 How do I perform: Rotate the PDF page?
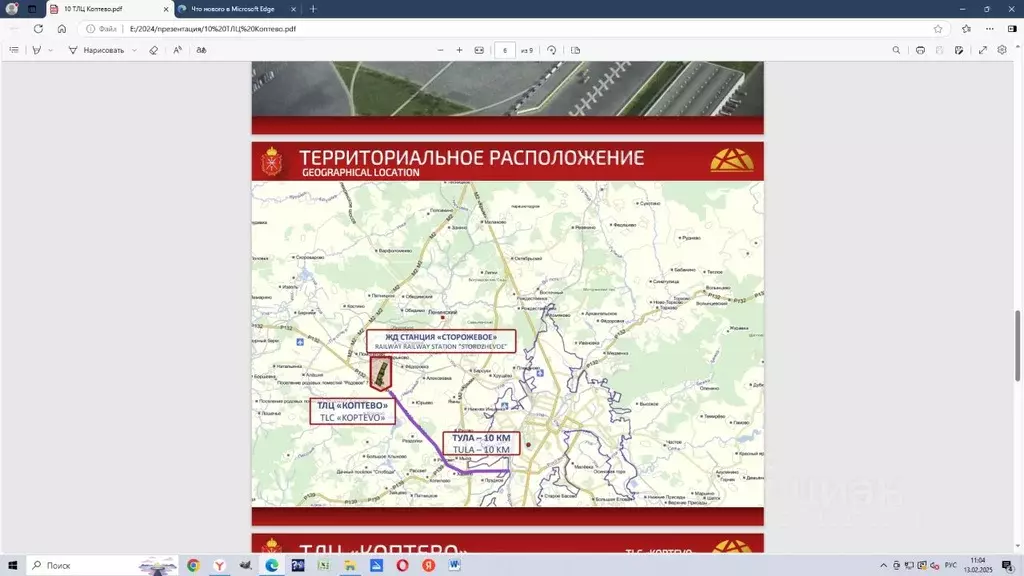(x=552, y=50)
